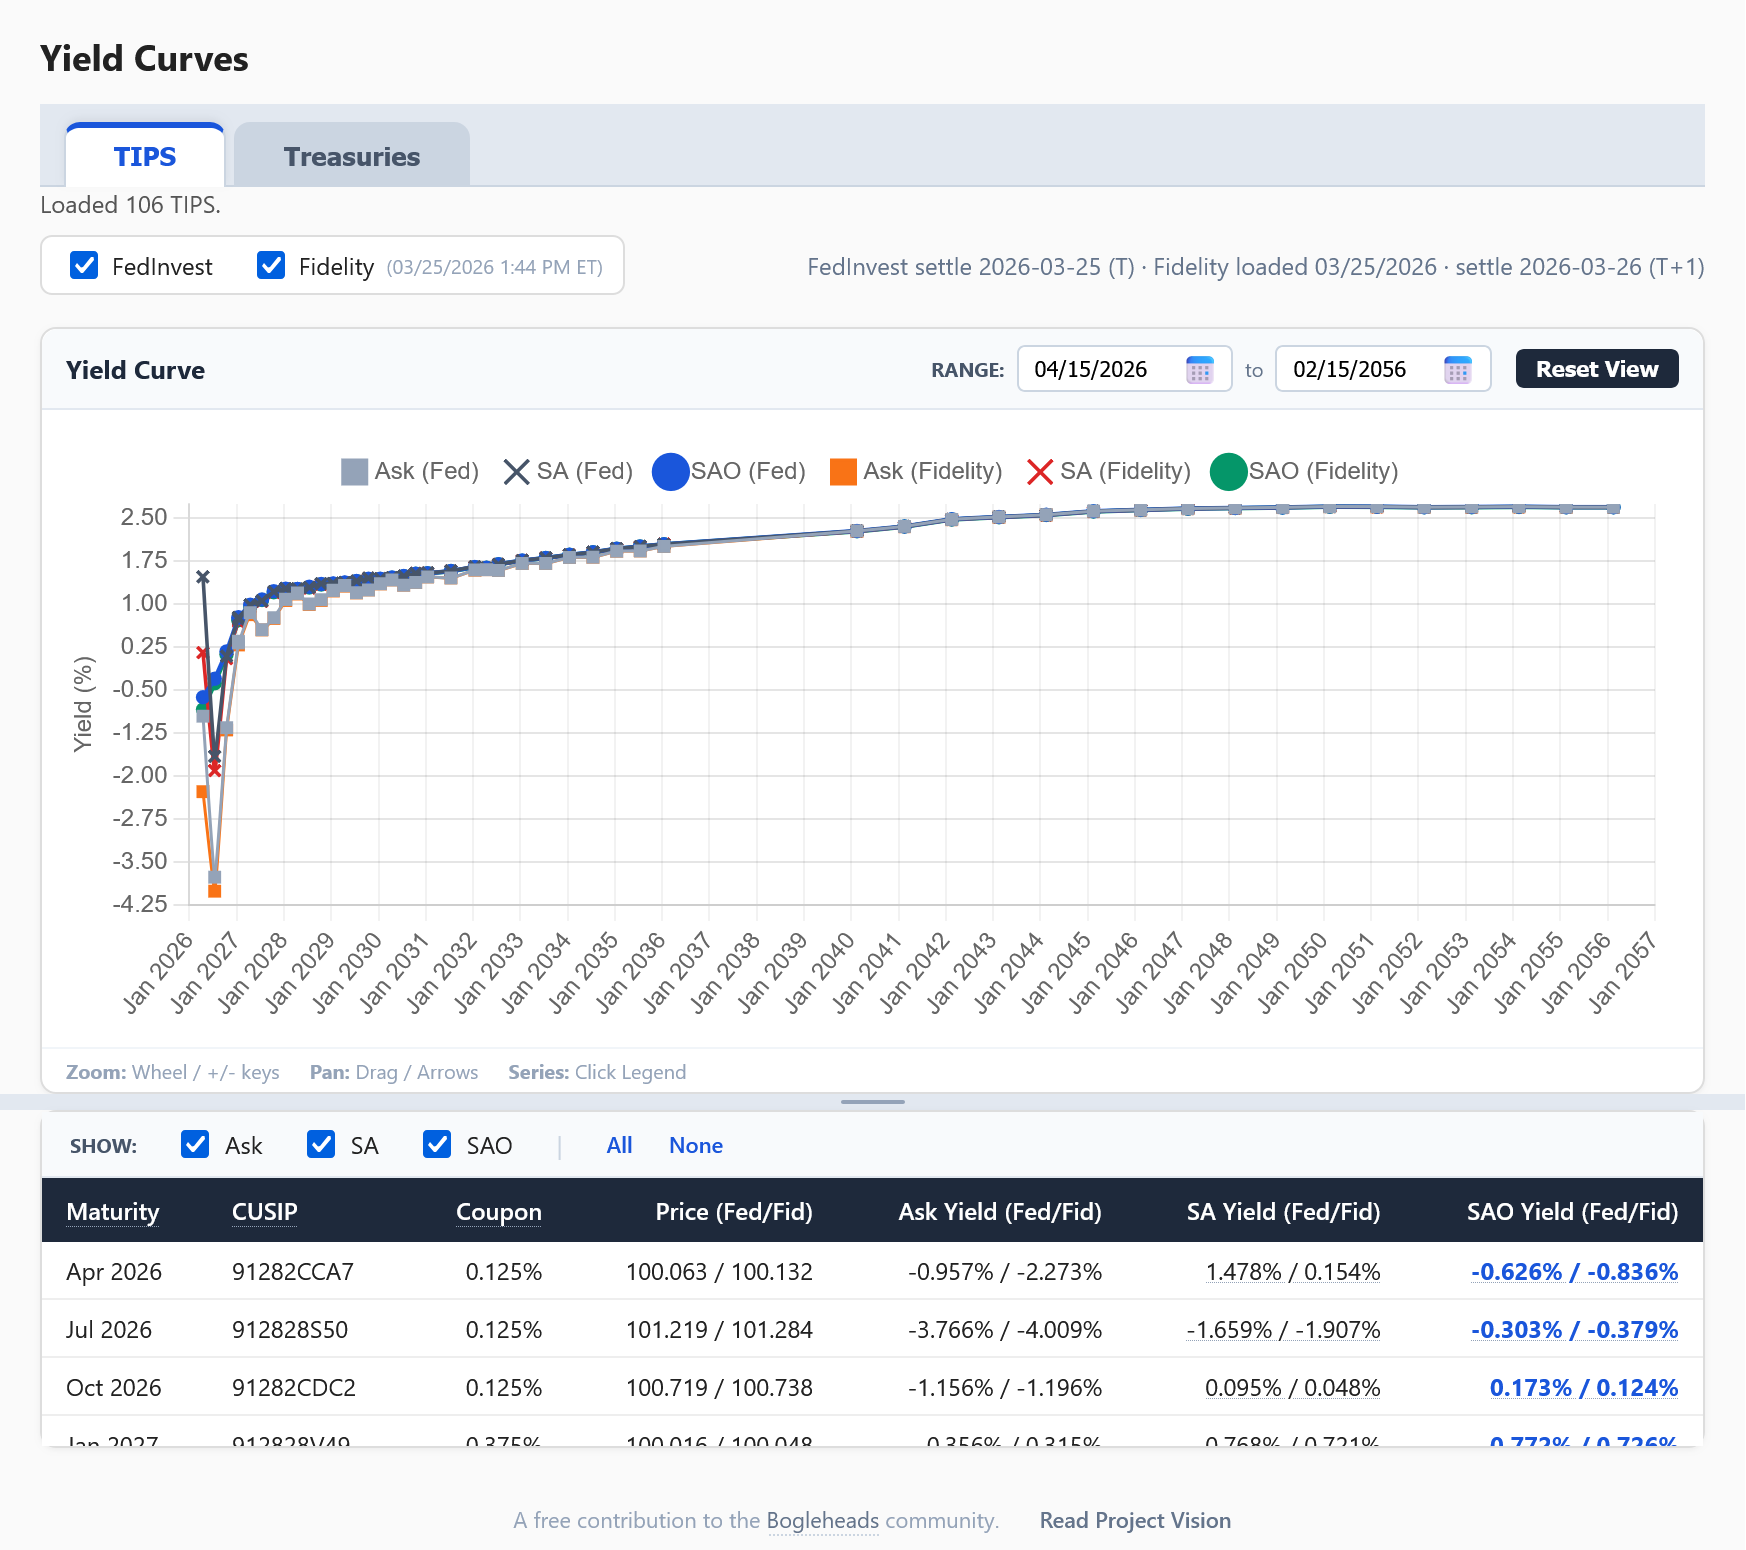Uncheck the Fidelity data source checkbox

[x=271, y=266]
